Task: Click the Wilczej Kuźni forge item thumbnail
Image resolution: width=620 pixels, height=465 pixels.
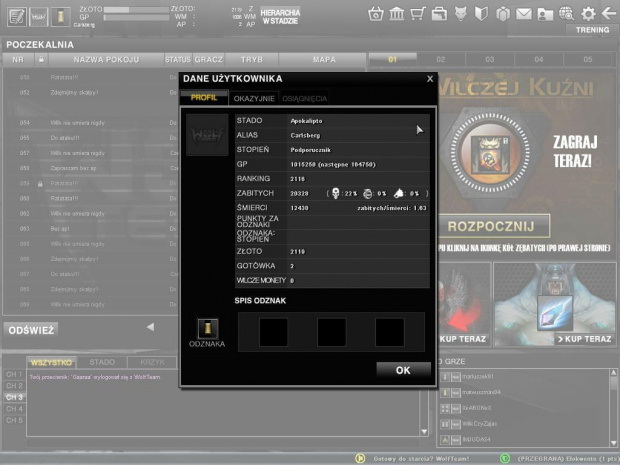Action: coord(490,153)
